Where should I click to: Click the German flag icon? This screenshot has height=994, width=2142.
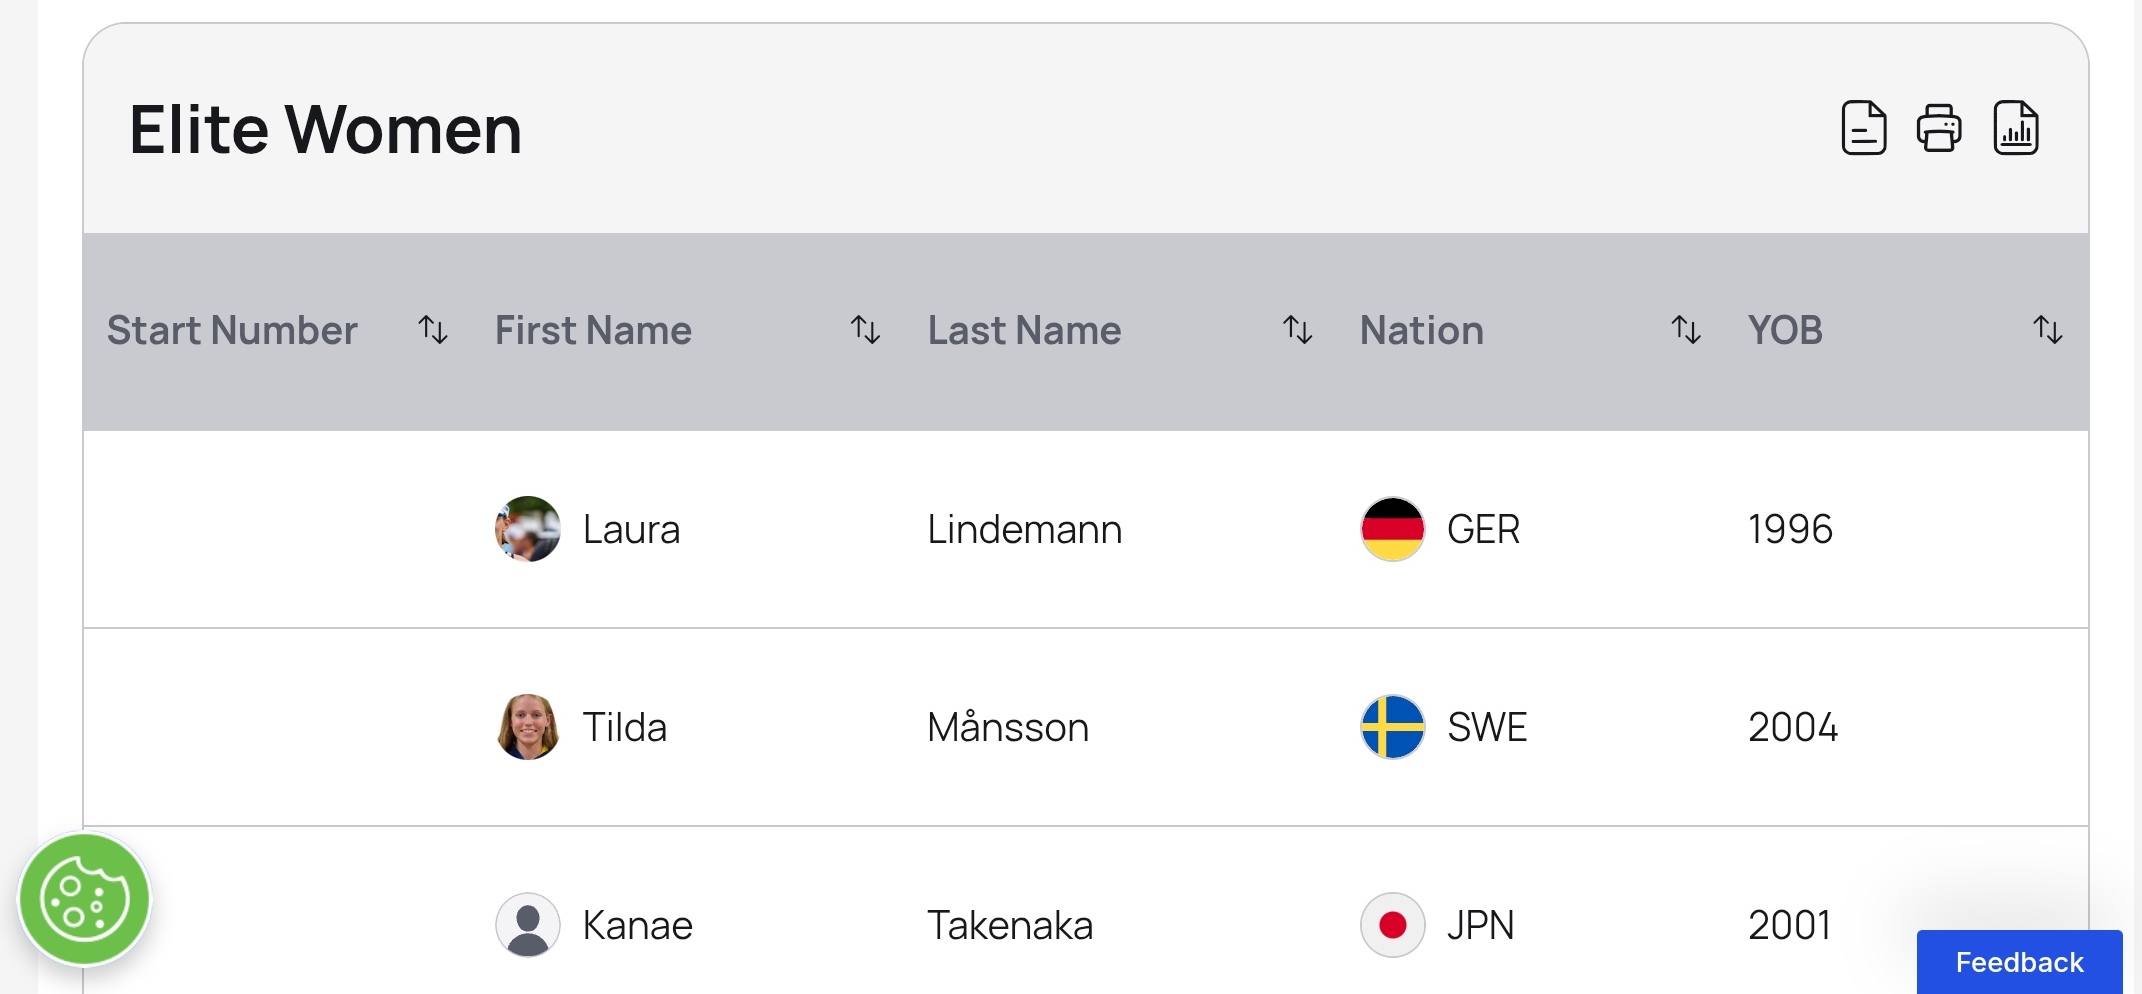click(x=1392, y=529)
